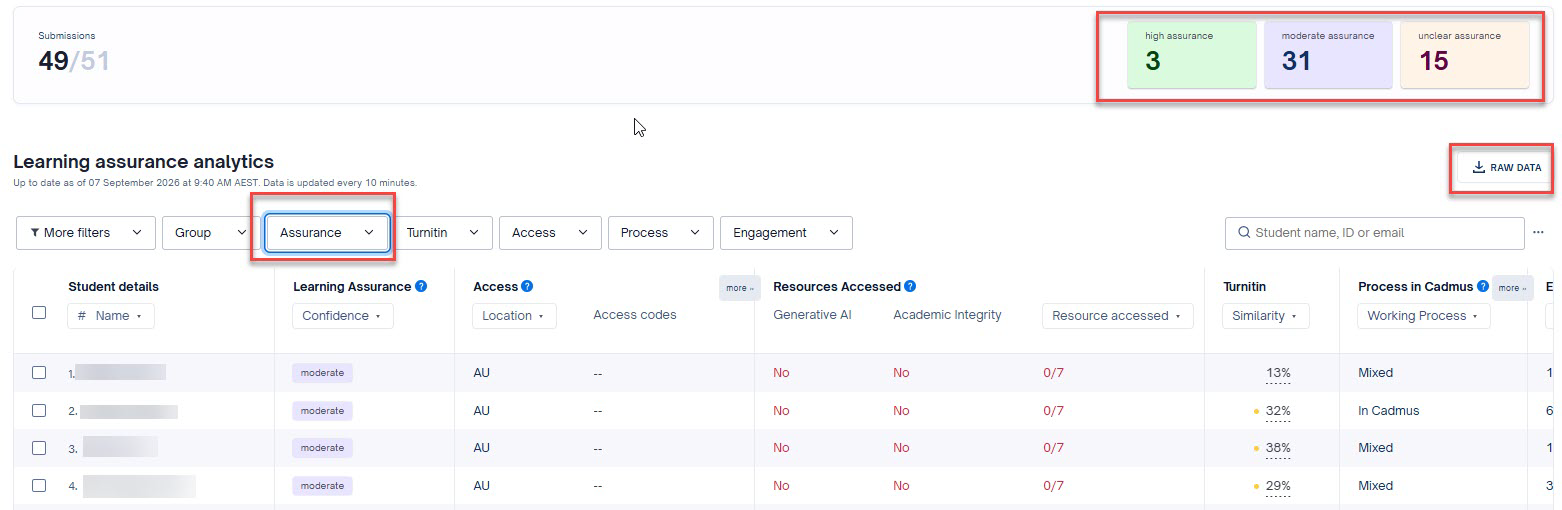Click the Generative AI column heading
The image size is (1562, 510).
tap(811, 314)
